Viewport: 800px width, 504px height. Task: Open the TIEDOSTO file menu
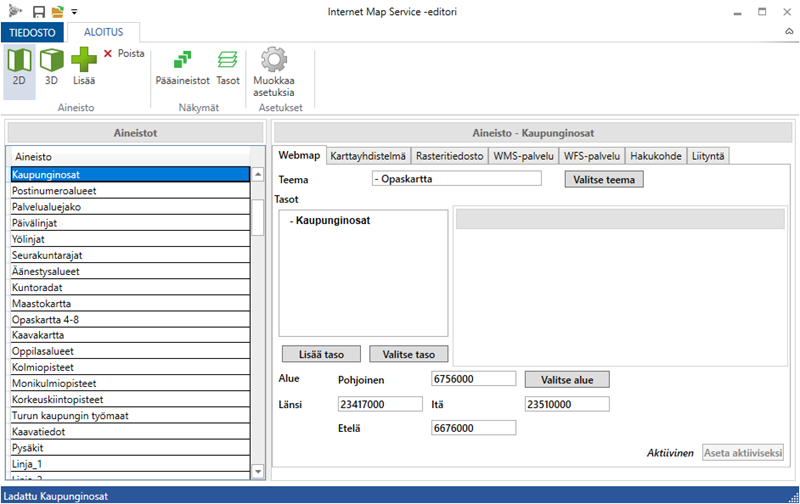click(32, 32)
